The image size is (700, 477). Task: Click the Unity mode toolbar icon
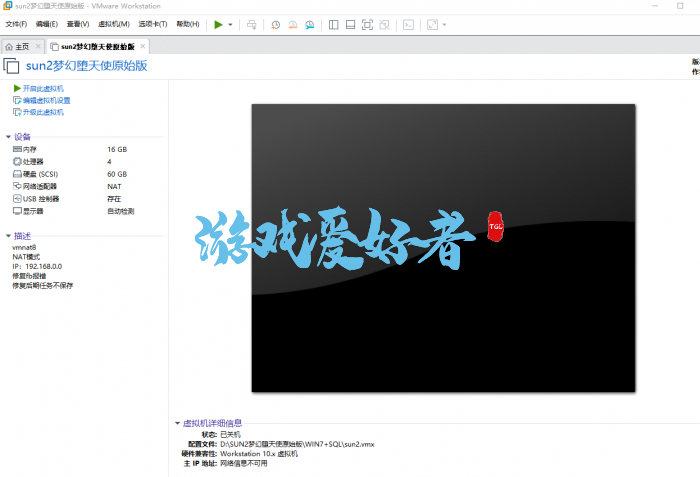[384, 25]
